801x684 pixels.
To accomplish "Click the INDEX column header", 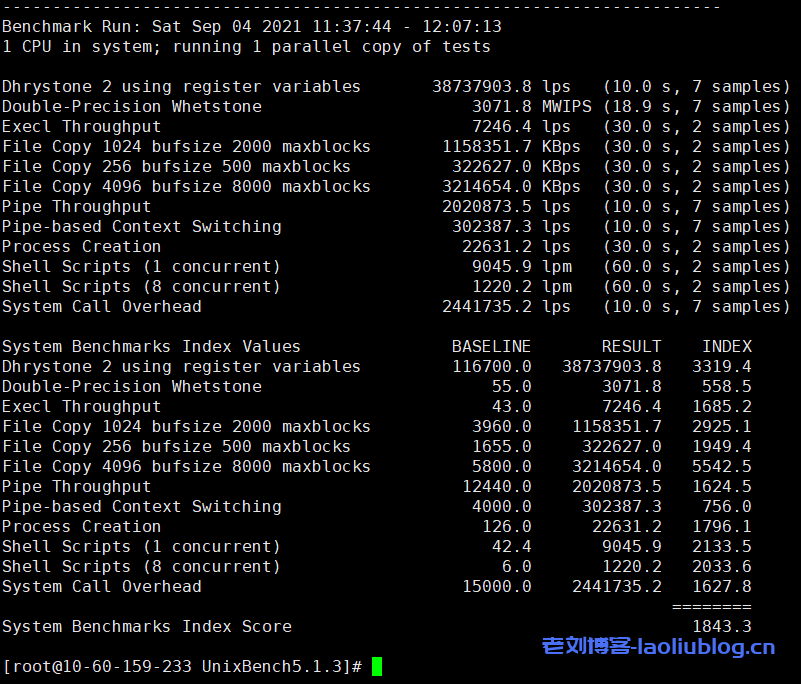I will 726,346.
